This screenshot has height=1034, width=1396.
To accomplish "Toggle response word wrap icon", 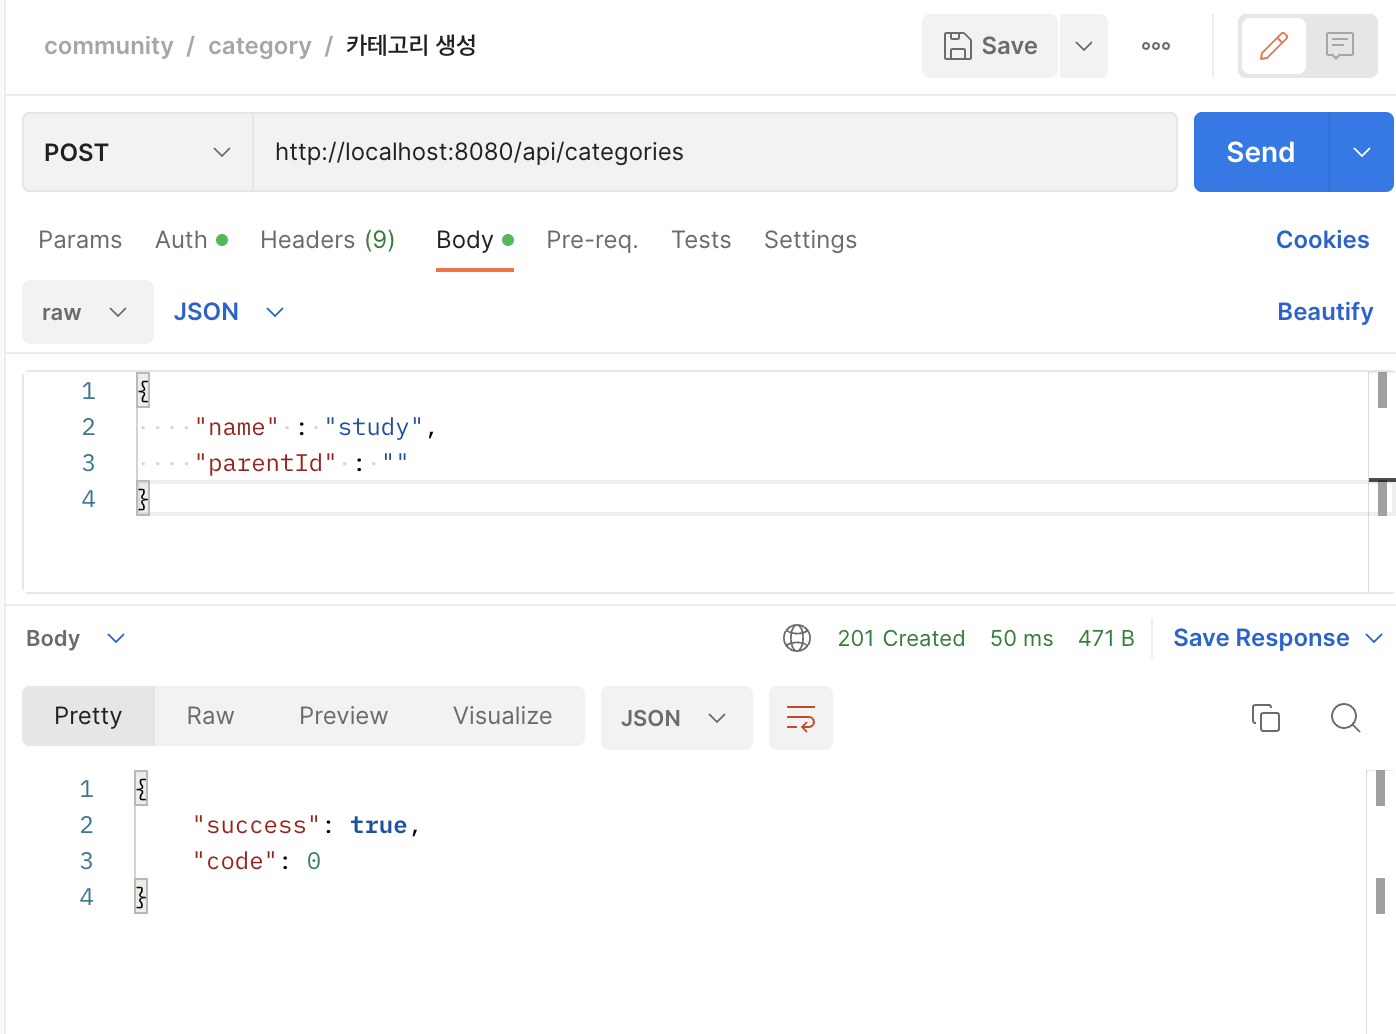I will [801, 718].
